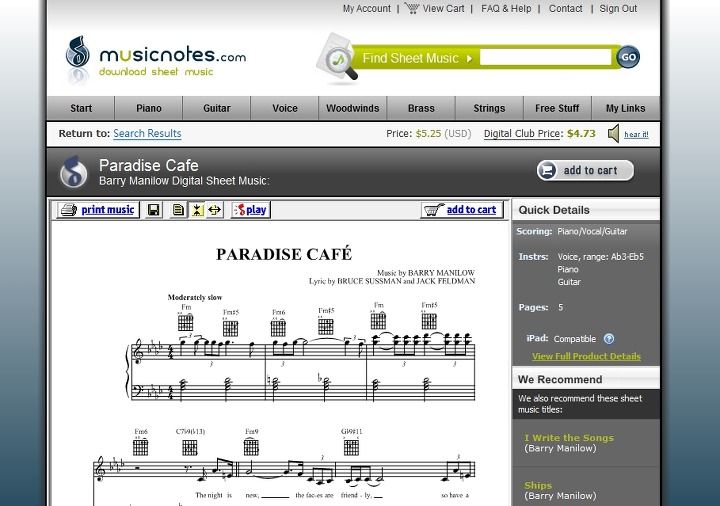
Task: Click the large add to cart button in header
Action: click(x=585, y=170)
